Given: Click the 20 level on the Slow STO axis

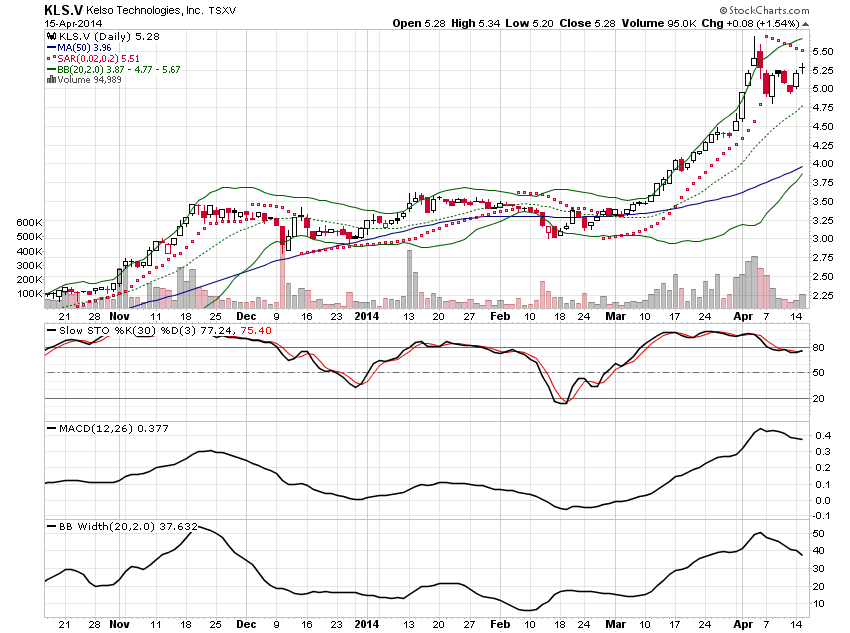Looking at the screenshot, I should (x=819, y=398).
